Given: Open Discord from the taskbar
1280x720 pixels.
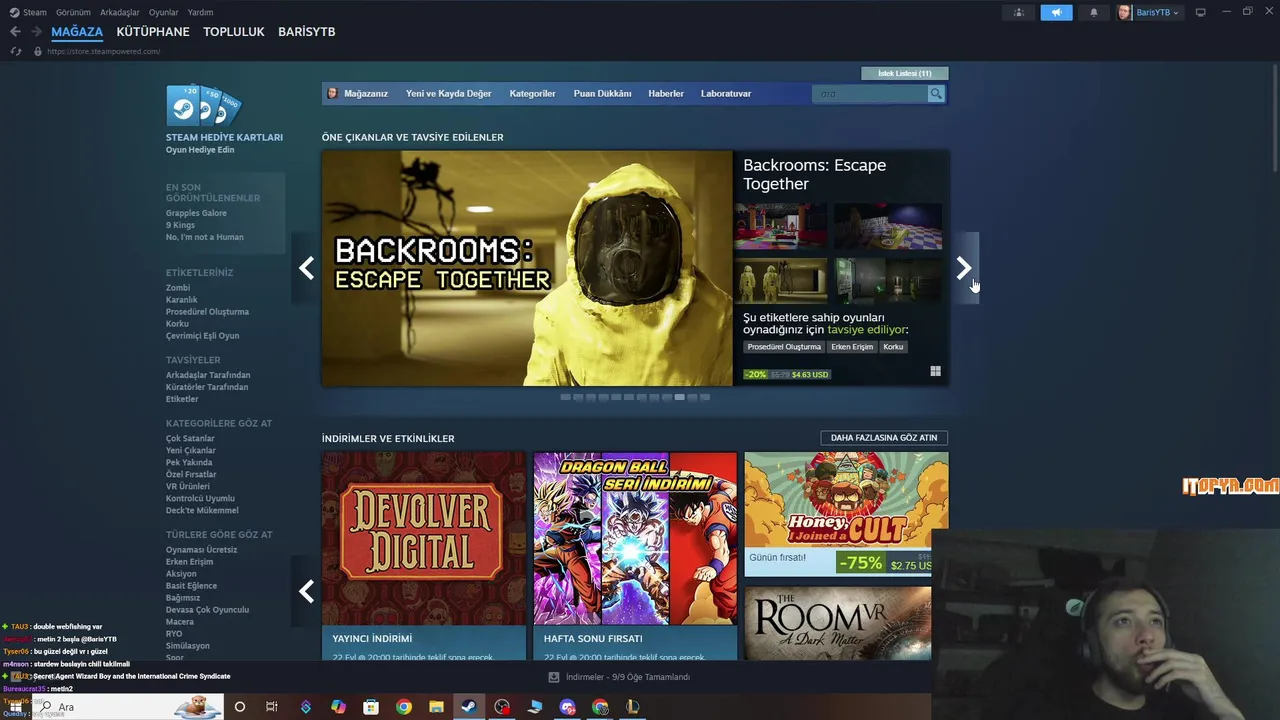Looking at the screenshot, I should click(x=567, y=707).
